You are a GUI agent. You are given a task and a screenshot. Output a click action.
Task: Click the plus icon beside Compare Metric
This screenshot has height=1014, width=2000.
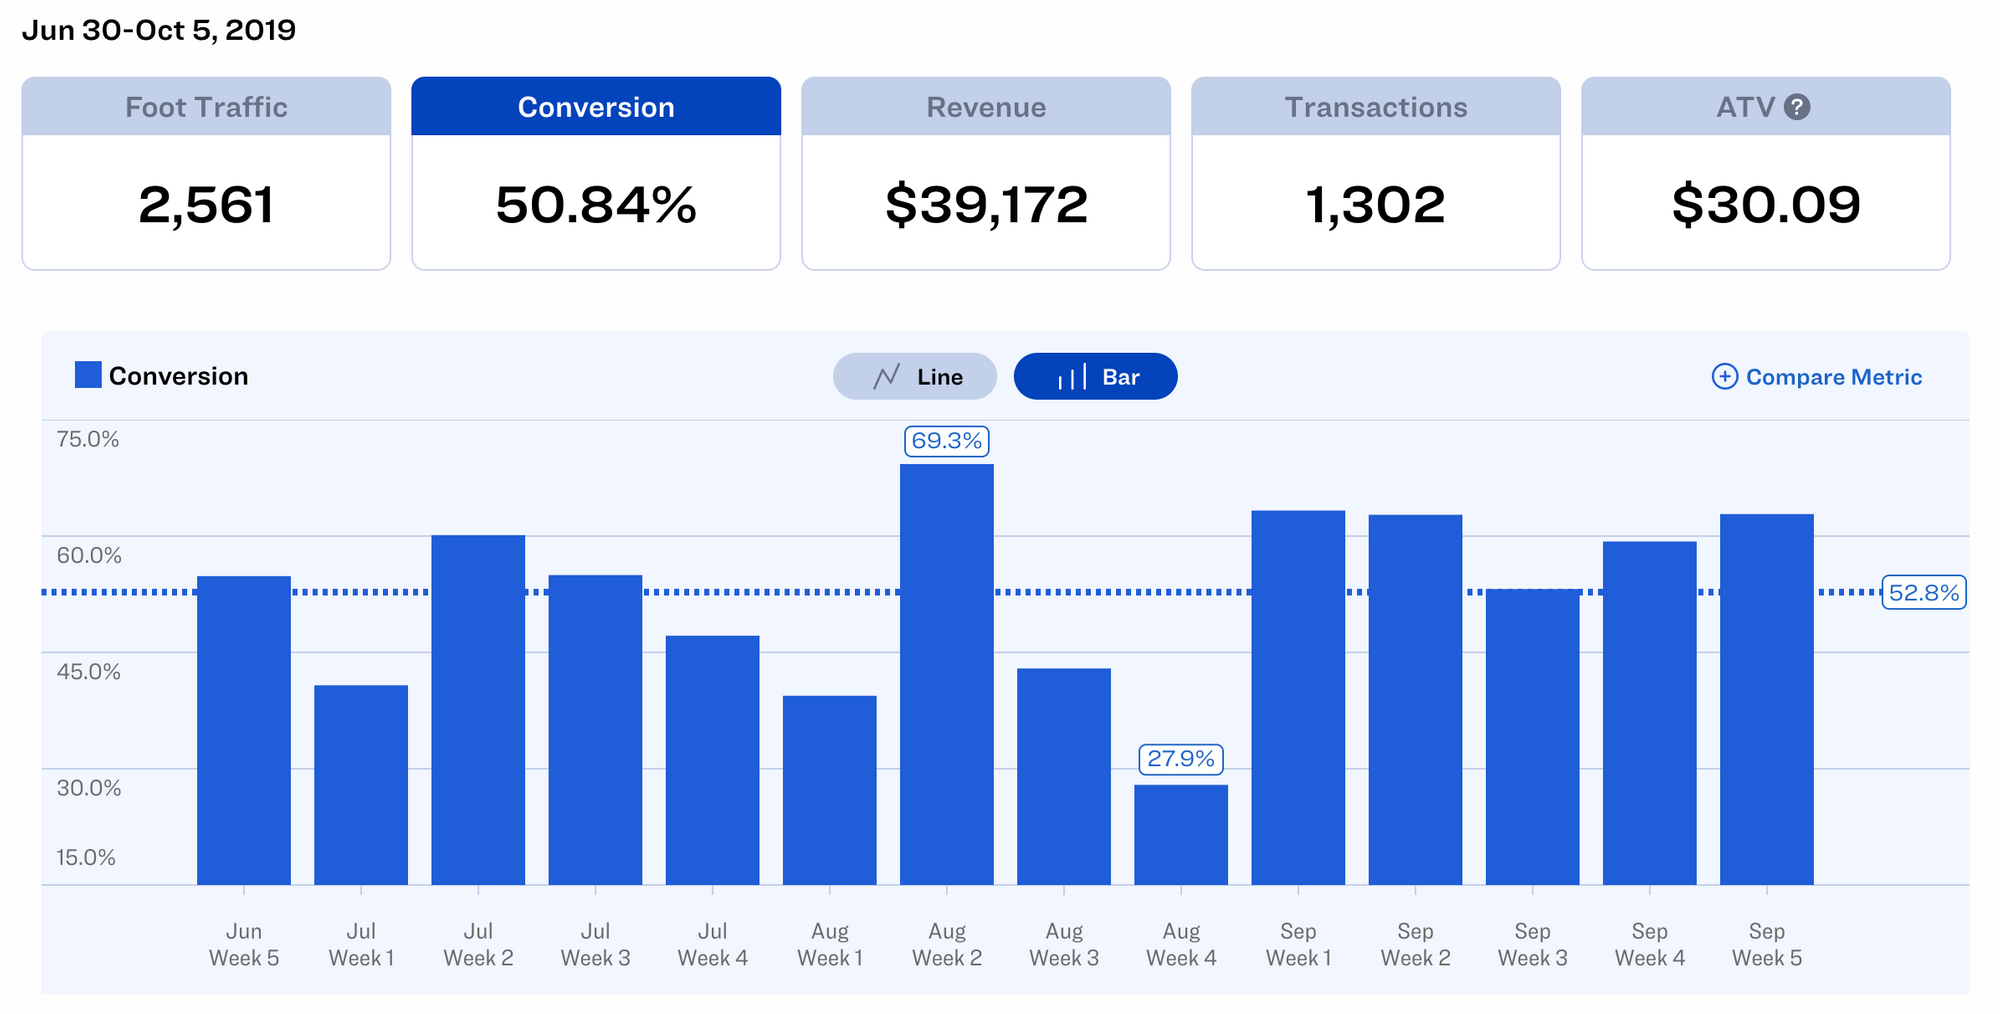tap(1724, 377)
